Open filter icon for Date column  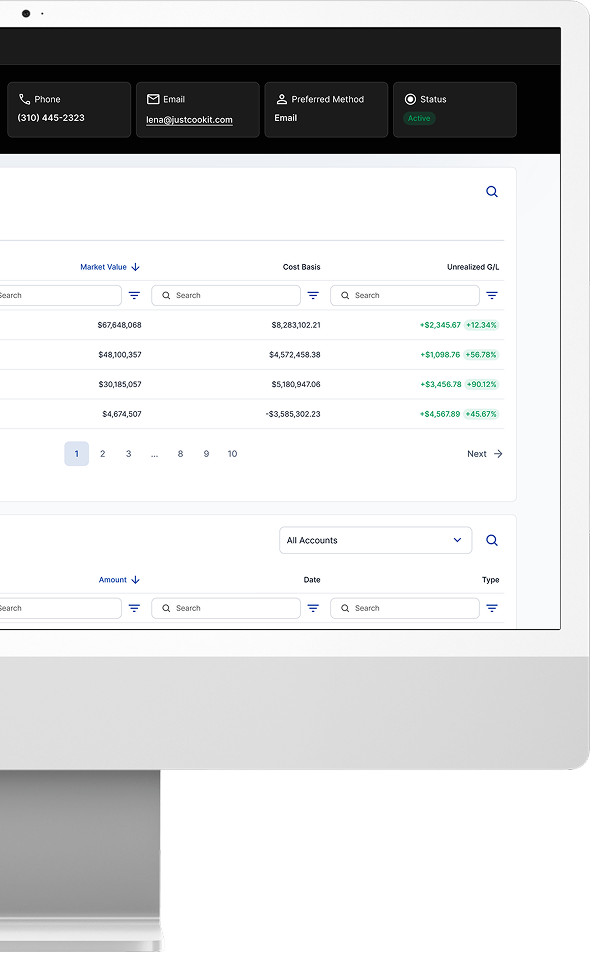(313, 608)
